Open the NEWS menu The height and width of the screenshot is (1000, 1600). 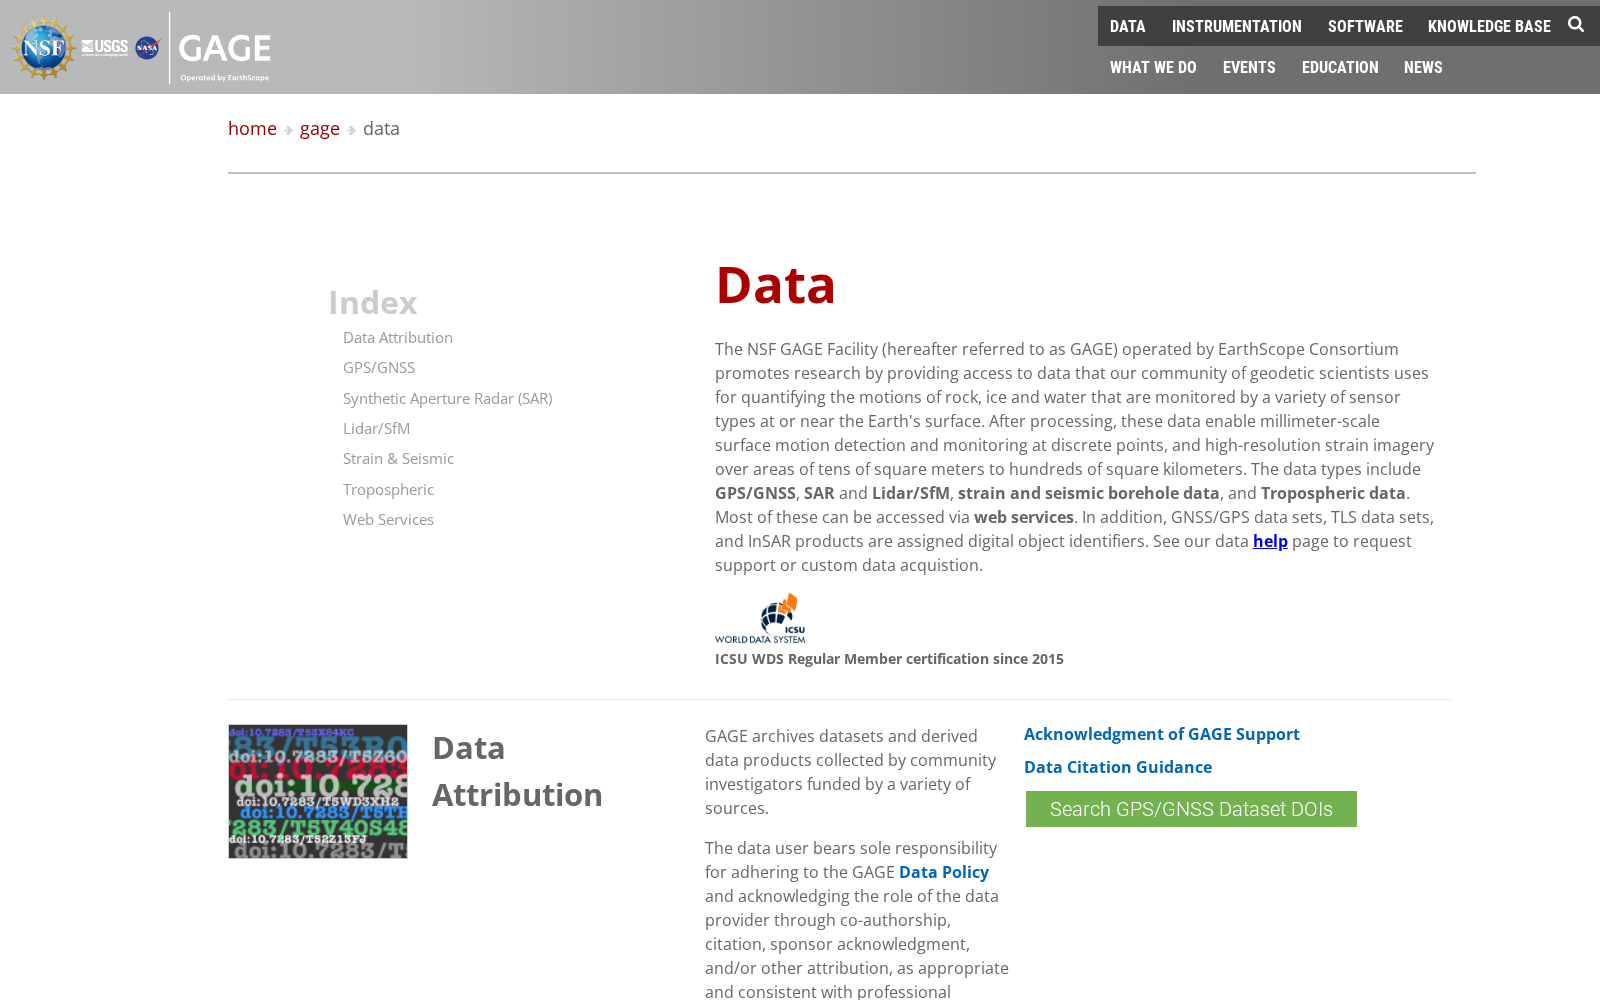(x=1423, y=68)
